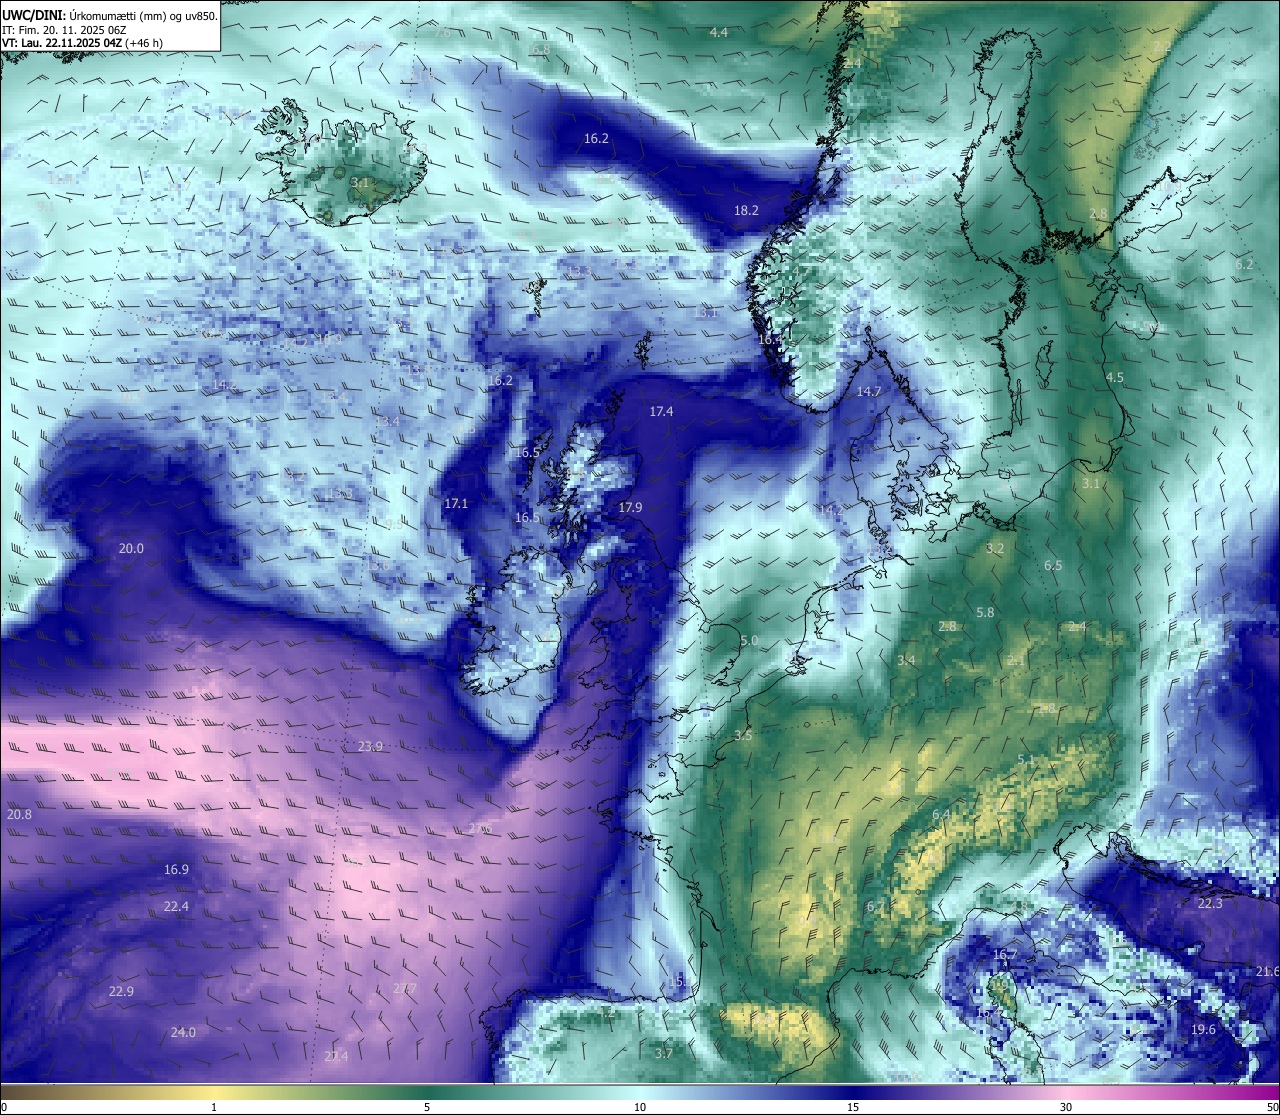Click the value label '21.6' at the right edge
This screenshot has height=1115, width=1280.
pos(1268,972)
